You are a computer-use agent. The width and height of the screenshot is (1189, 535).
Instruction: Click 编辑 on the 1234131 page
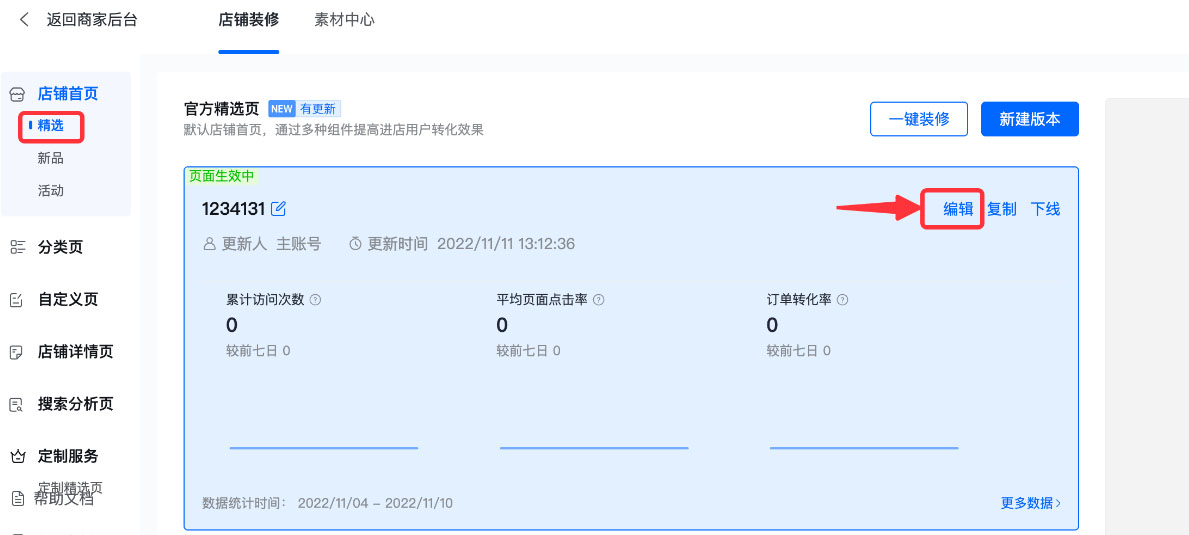pos(958,209)
